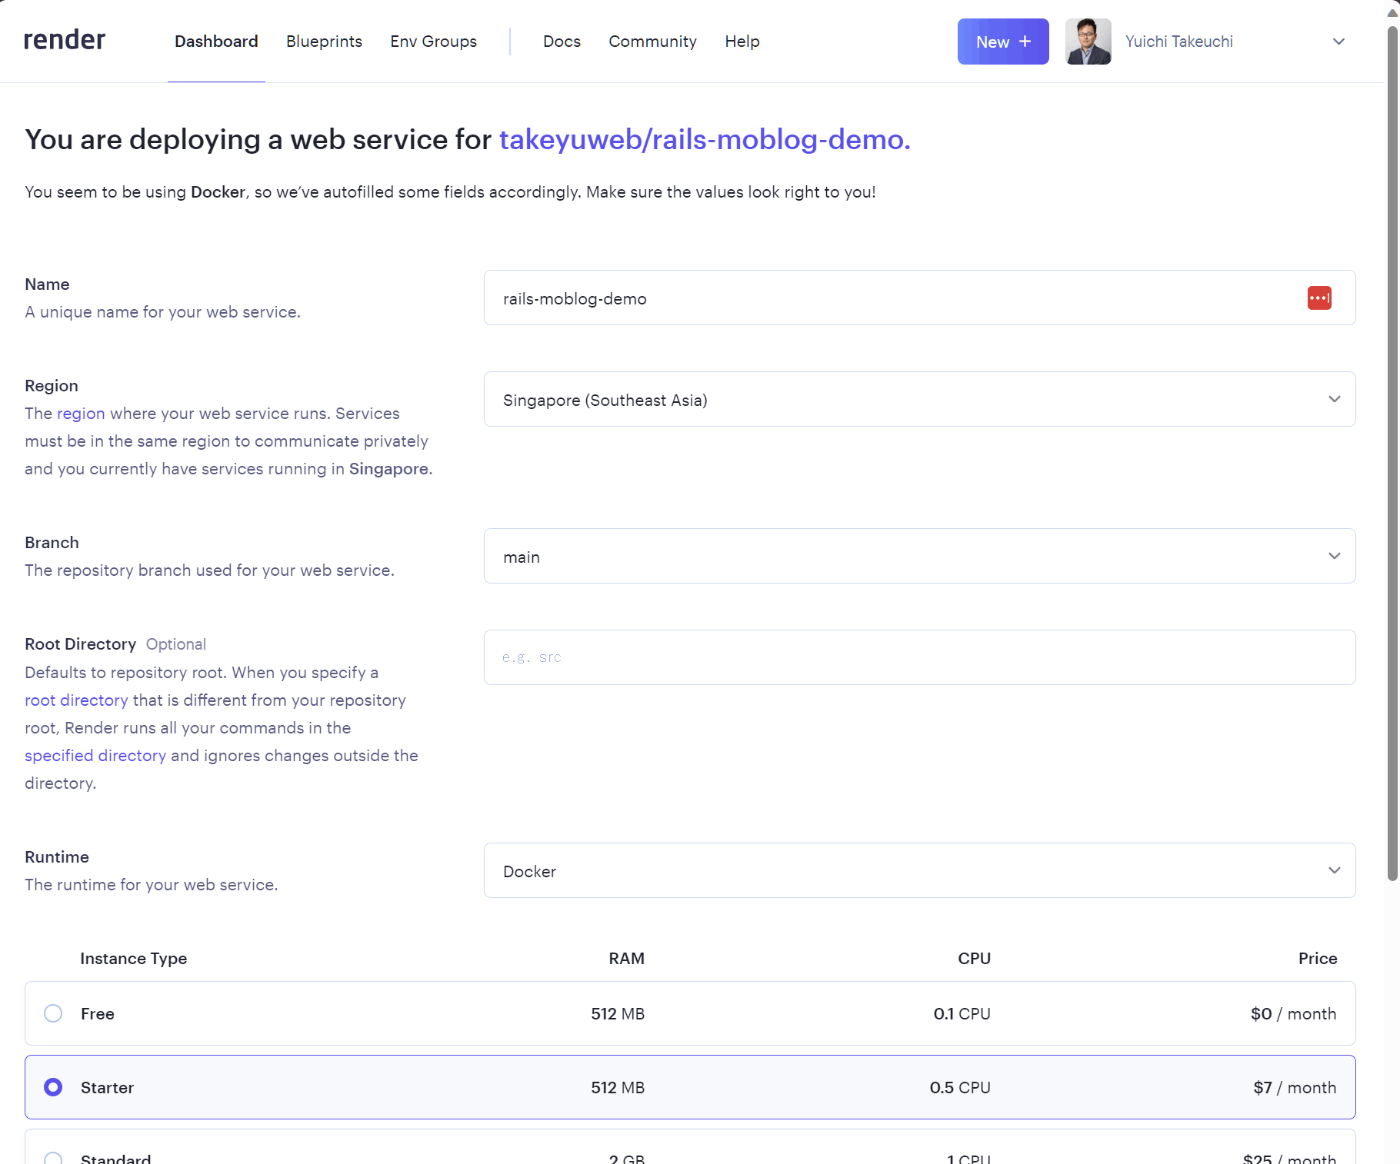Click the '$0 / month' price cell
This screenshot has height=1164, width=1400.
coord(1293,1013)
